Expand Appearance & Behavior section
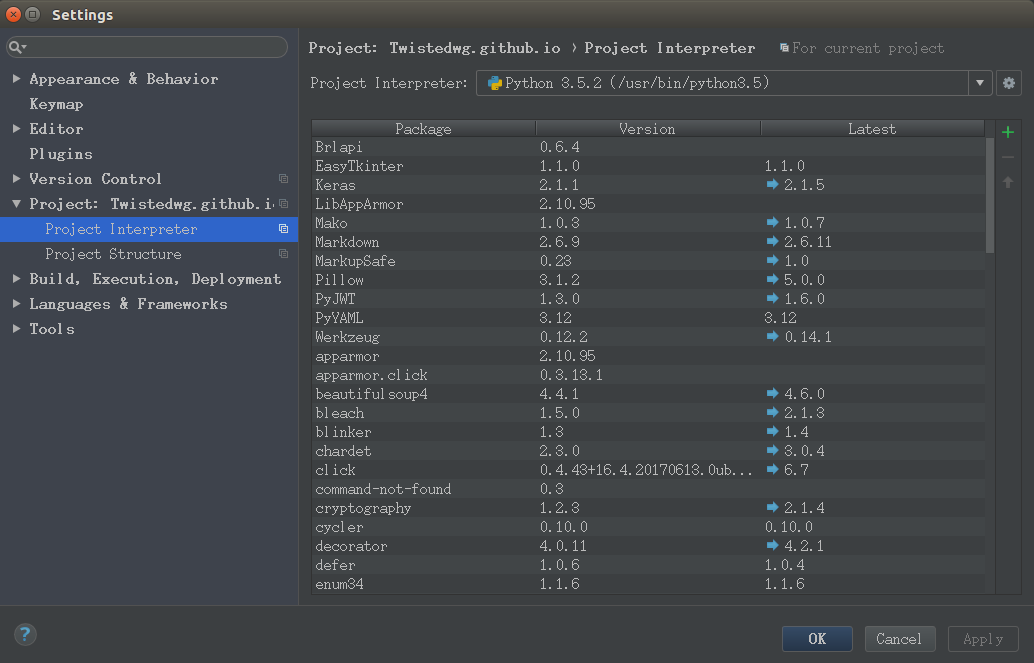Image resolution: width=1034 pixels, height=663 pixels. pyautogui.click(x=16, y=79)
